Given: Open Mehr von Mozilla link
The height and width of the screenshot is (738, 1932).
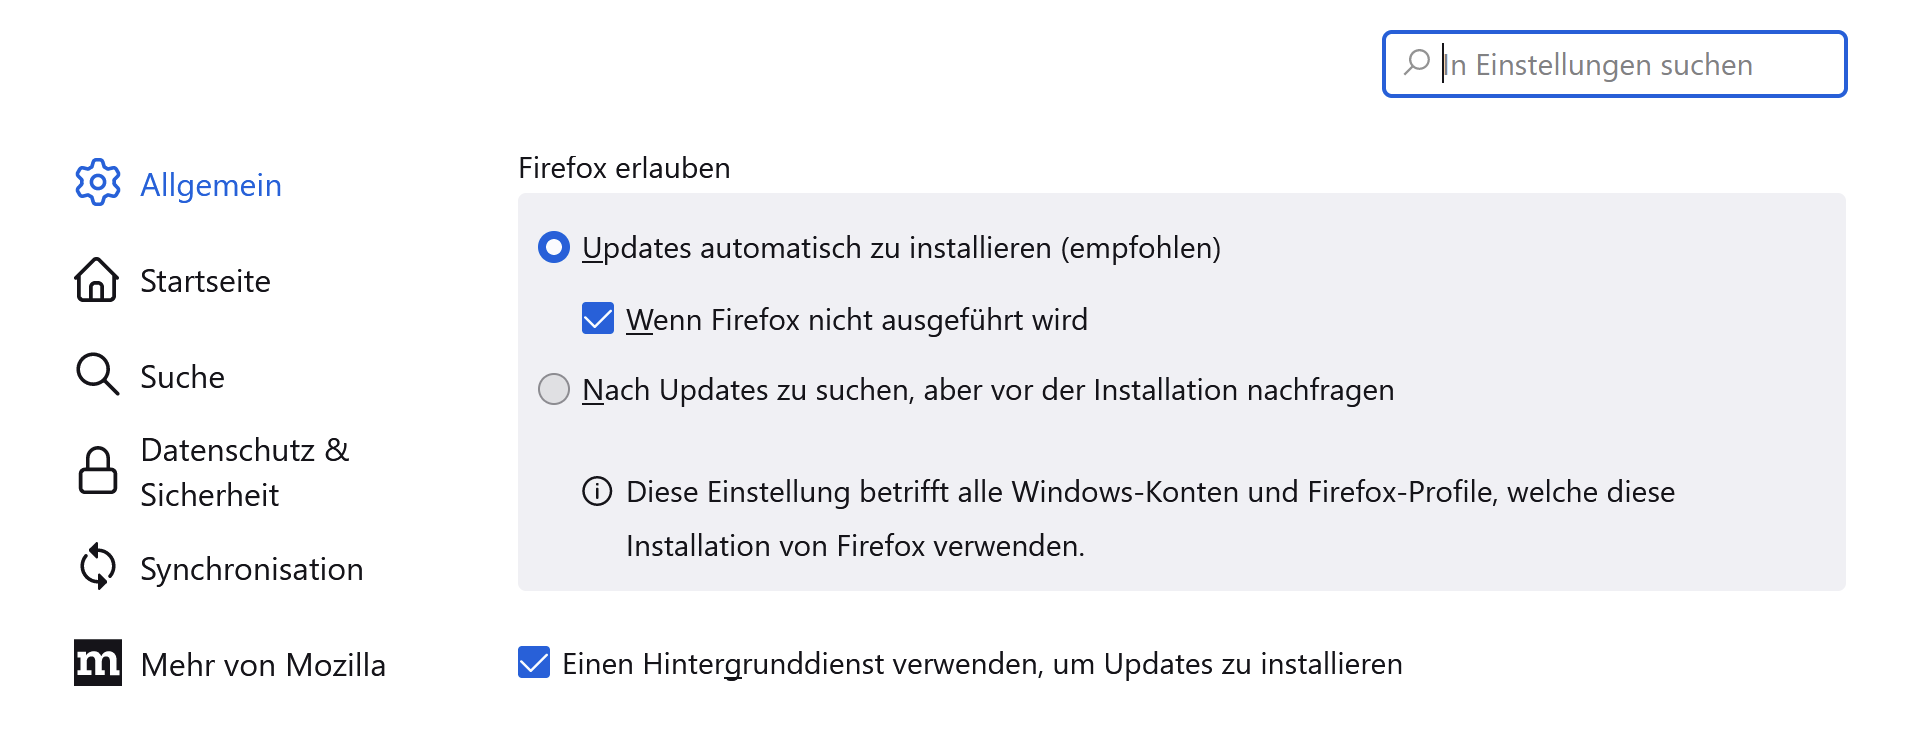Looking at the screenshot, I should click(263, 665).
